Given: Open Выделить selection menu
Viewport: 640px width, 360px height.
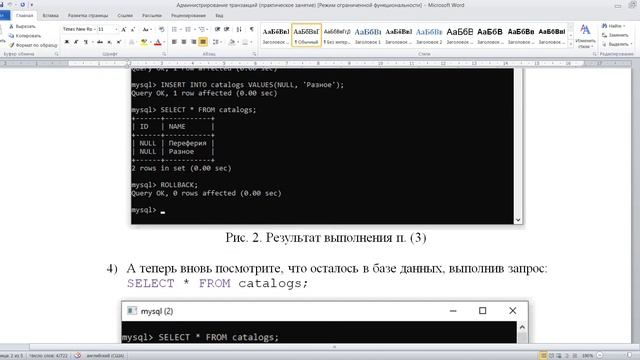Looking at the screenshot, I should [x=617, y=44].
